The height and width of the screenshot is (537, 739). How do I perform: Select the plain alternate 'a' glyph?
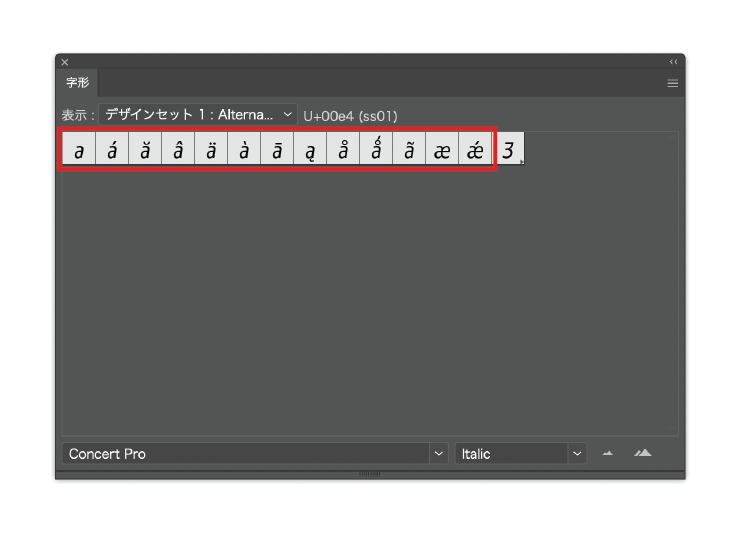[79, 151]
